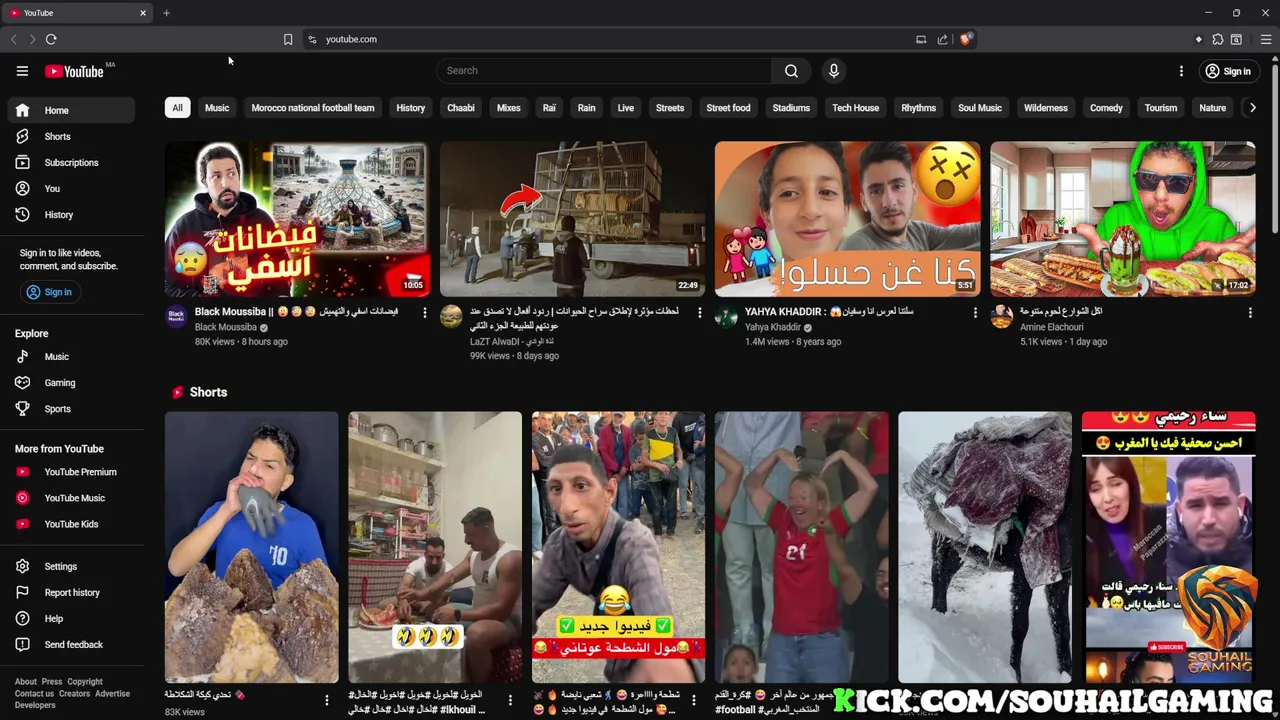
Task: Start voice search with microphone
Action: pyautogui.click(x=833, y=71)
